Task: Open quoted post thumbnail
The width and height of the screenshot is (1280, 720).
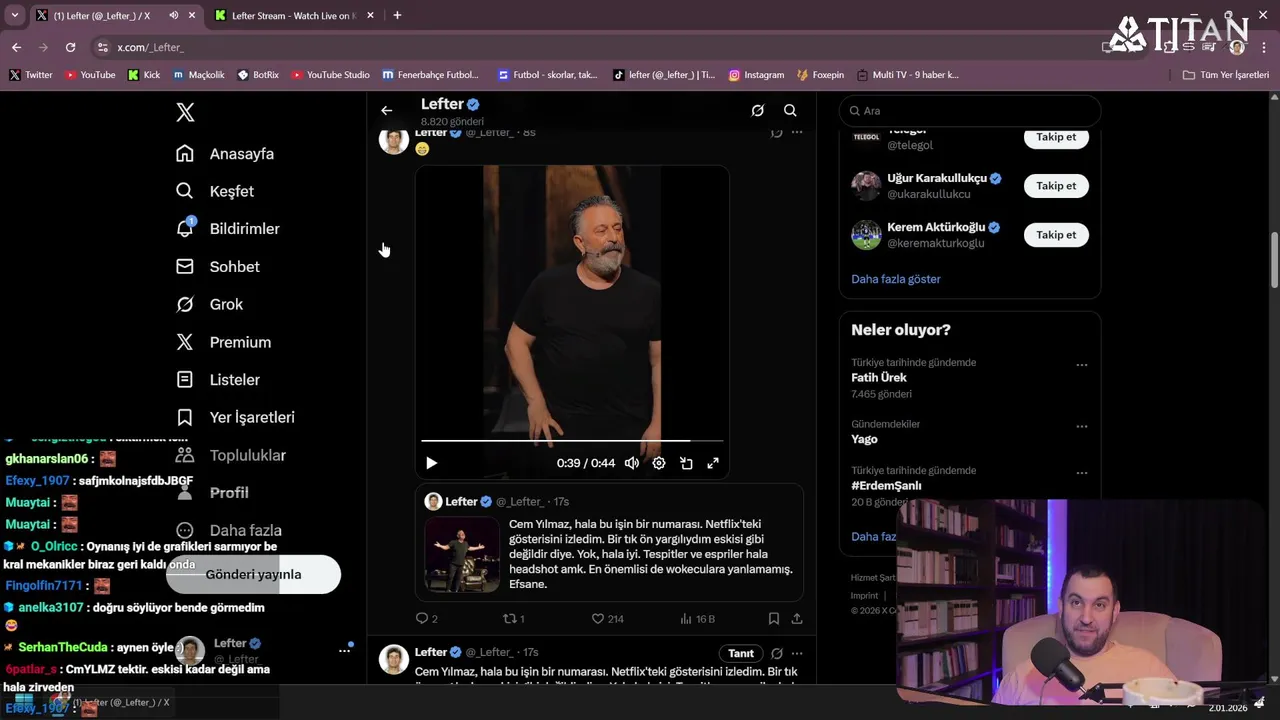Action: click(x=461, y=554)
